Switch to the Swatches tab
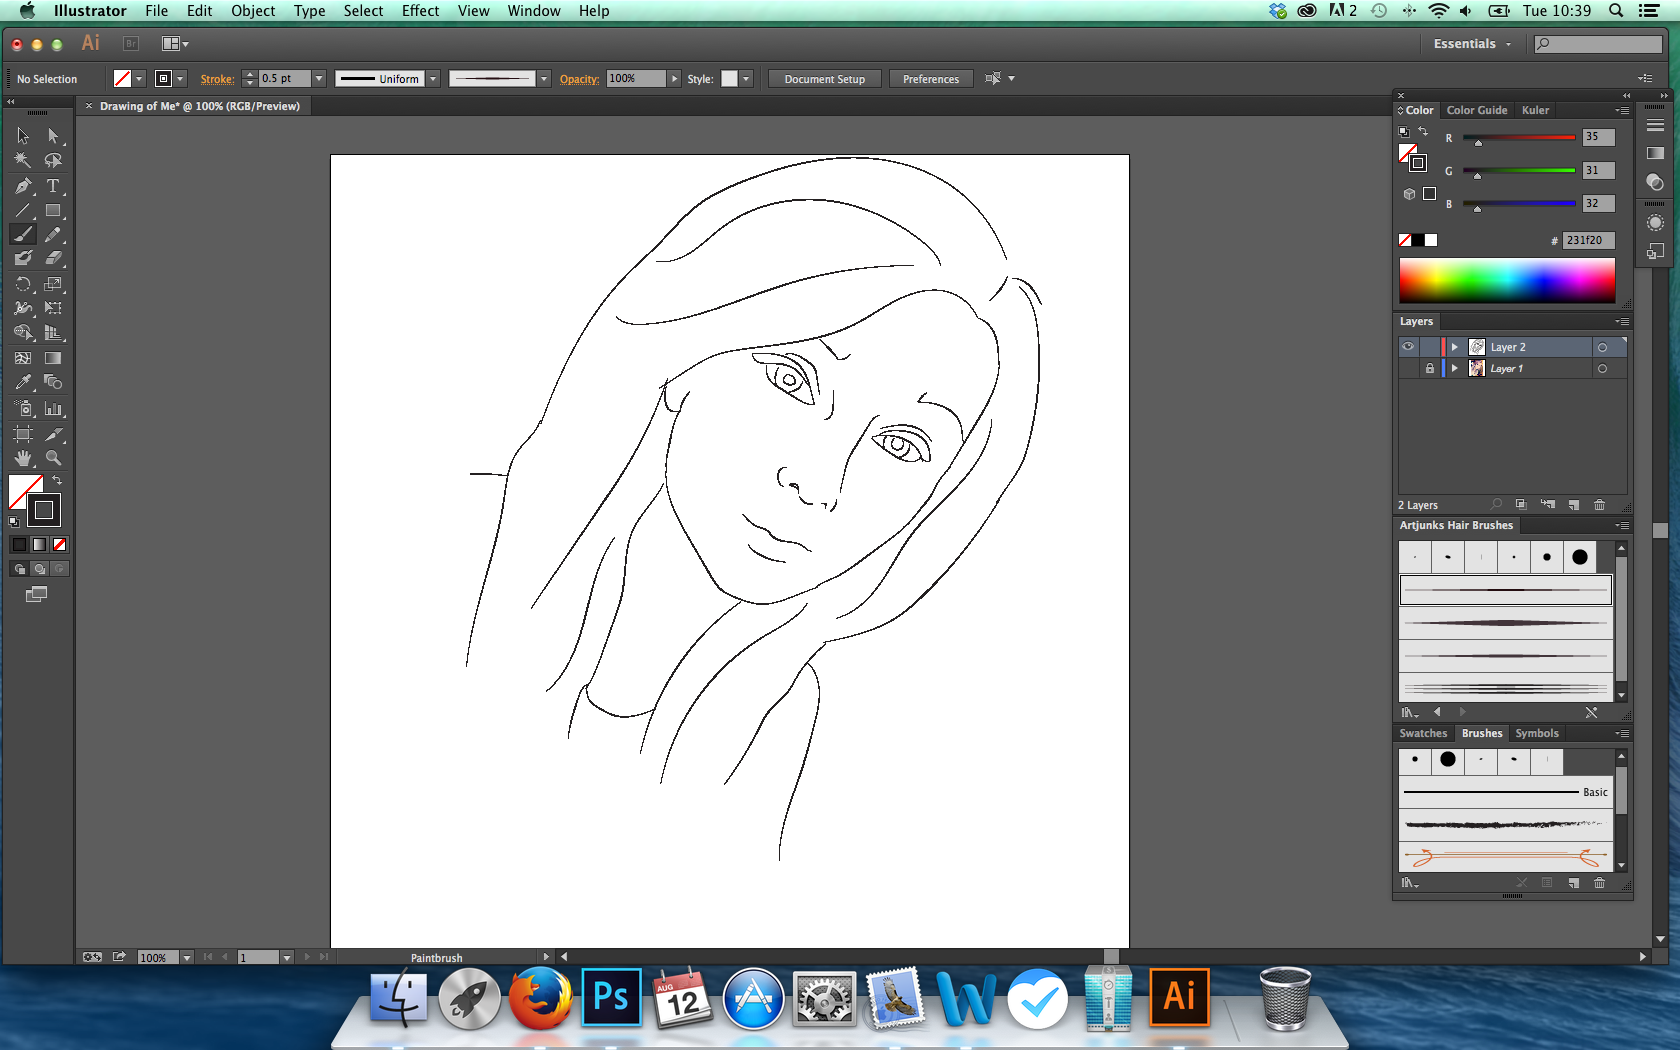Image resolution: width=1680 pixels, height=1050 pixels. pyautogui.click(x=1423, y=733)
